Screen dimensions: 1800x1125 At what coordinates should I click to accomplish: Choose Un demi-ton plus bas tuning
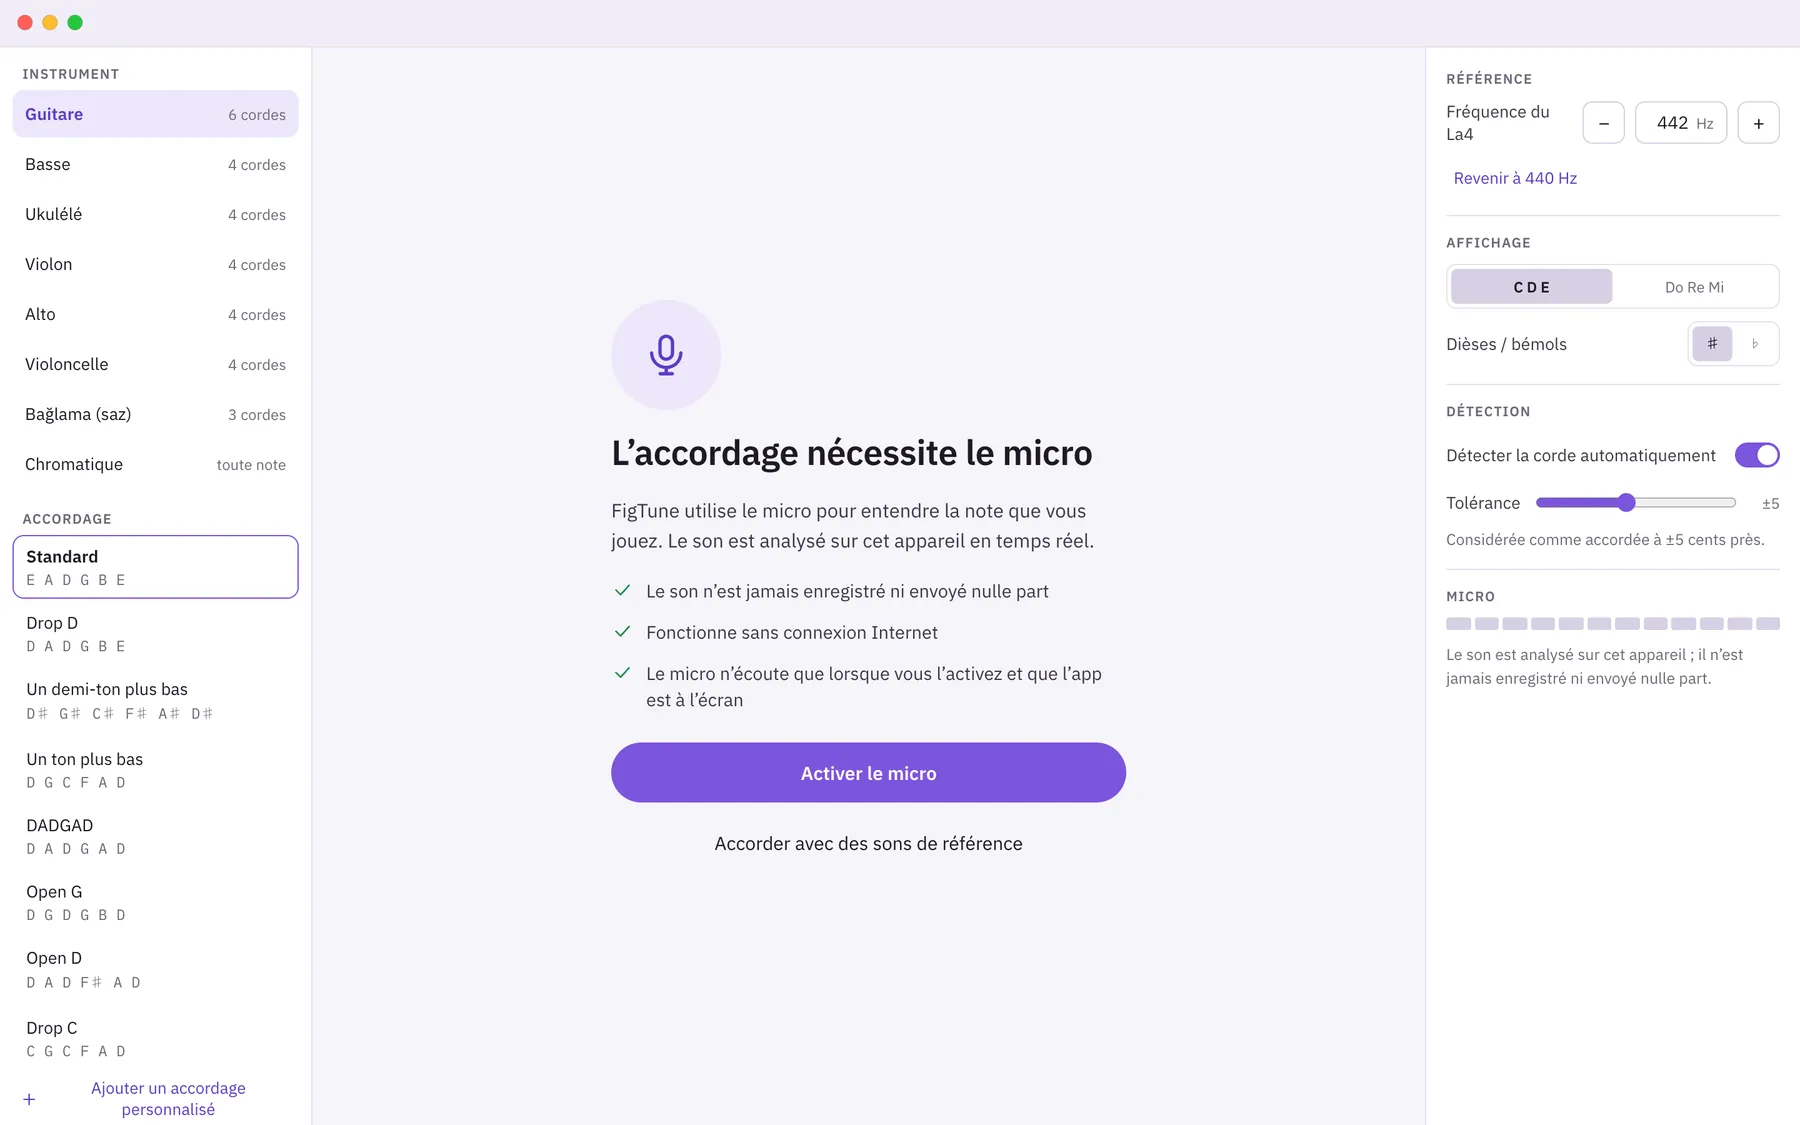tap(155, 700)
